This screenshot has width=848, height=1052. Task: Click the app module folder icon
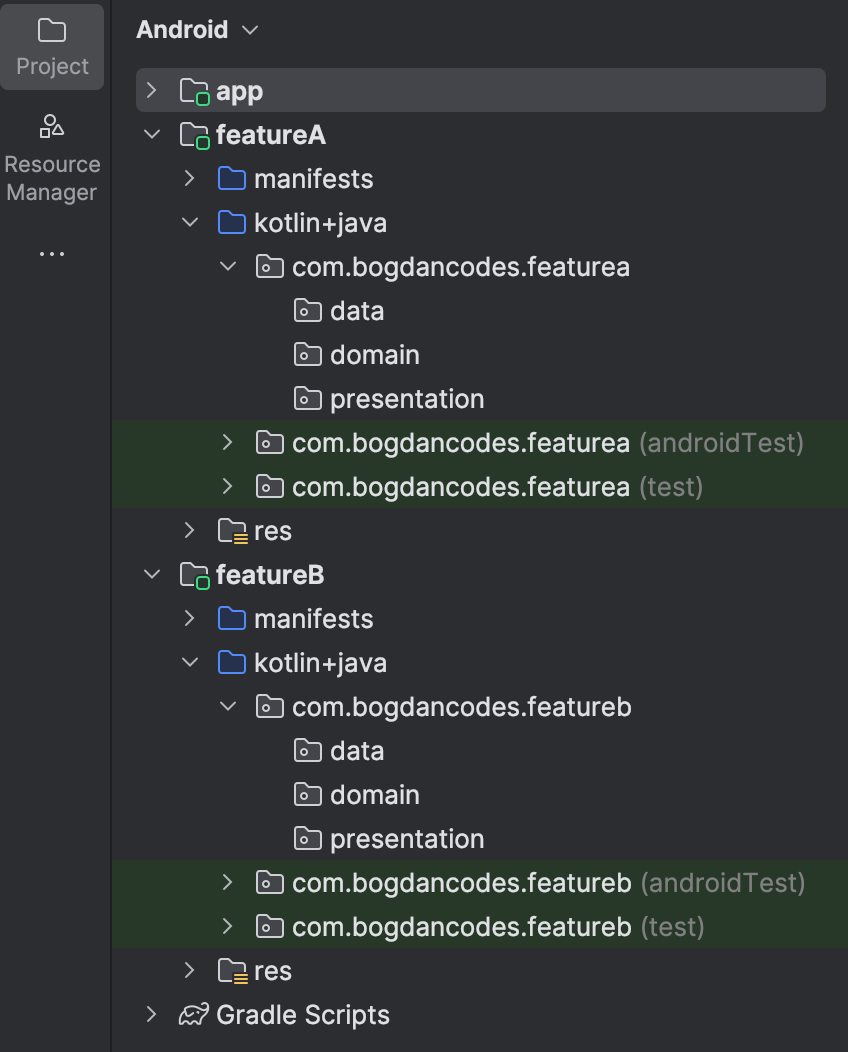coord(195,91)
